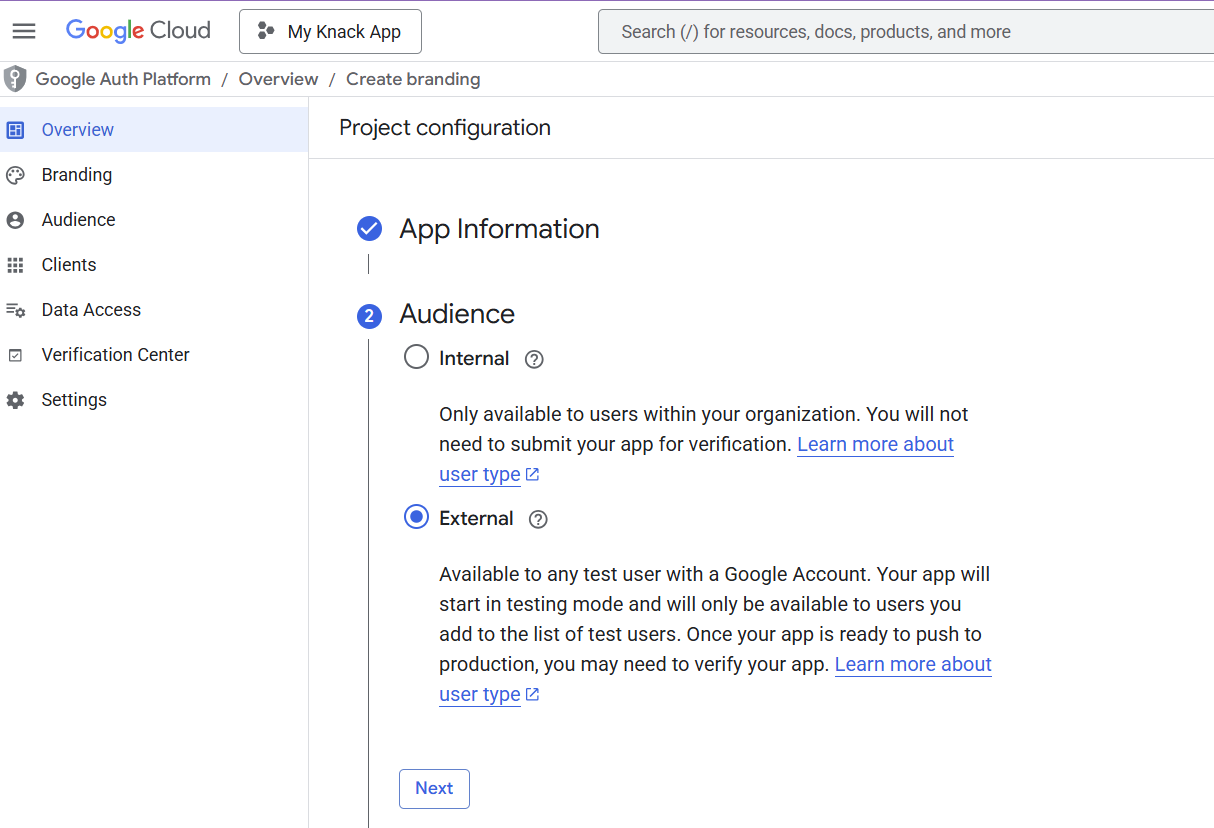Viewport: 1214px width, 828px height.
Task: Collapse the Audience step heading
Action: point(457,314)
